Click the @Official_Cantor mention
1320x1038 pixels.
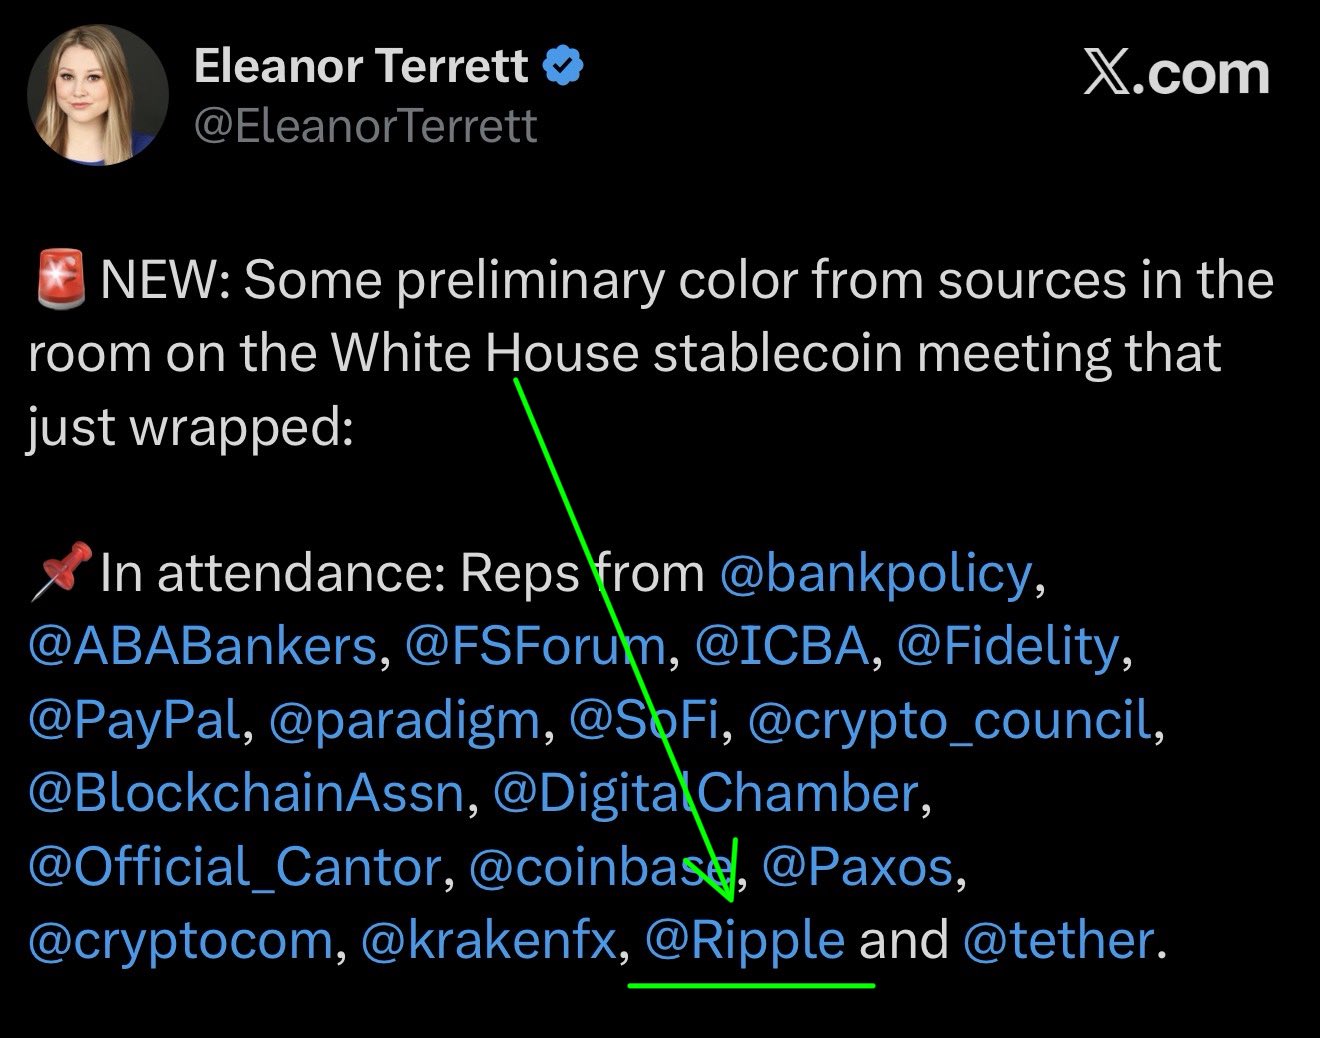pyautogui.click(x=234, y=867)
